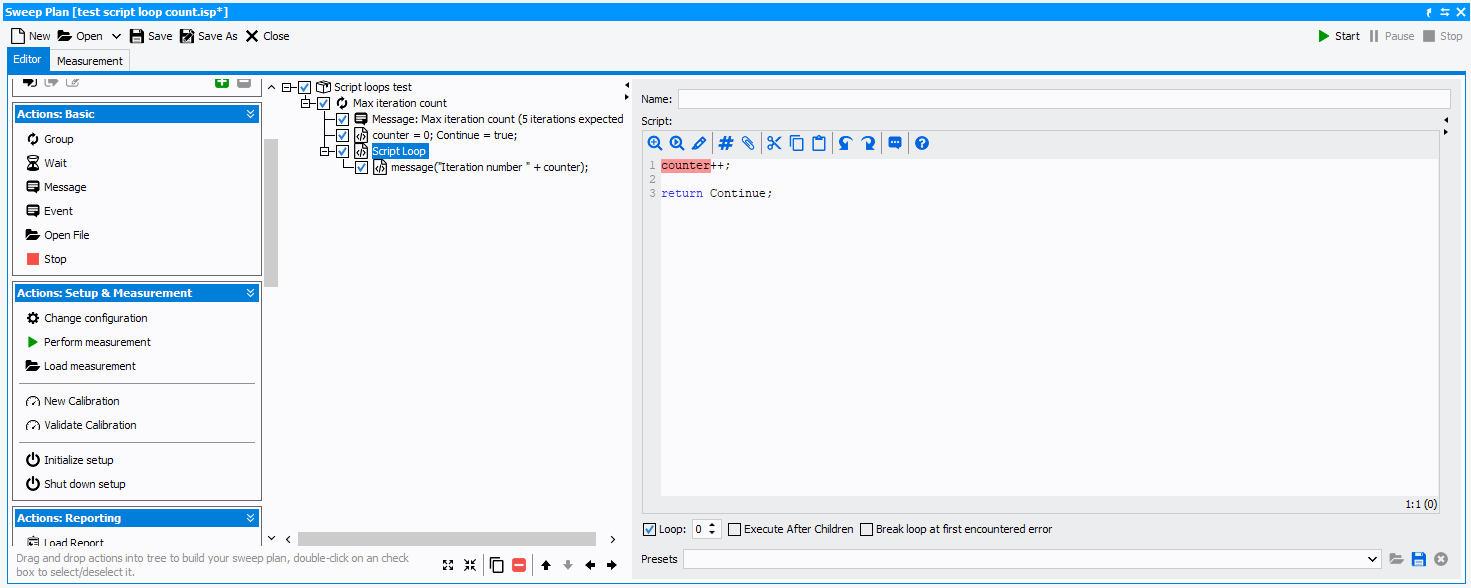Click the actions panel vertical scrollbar
This screenshot has height=588, width=1471.
point(271,212)
